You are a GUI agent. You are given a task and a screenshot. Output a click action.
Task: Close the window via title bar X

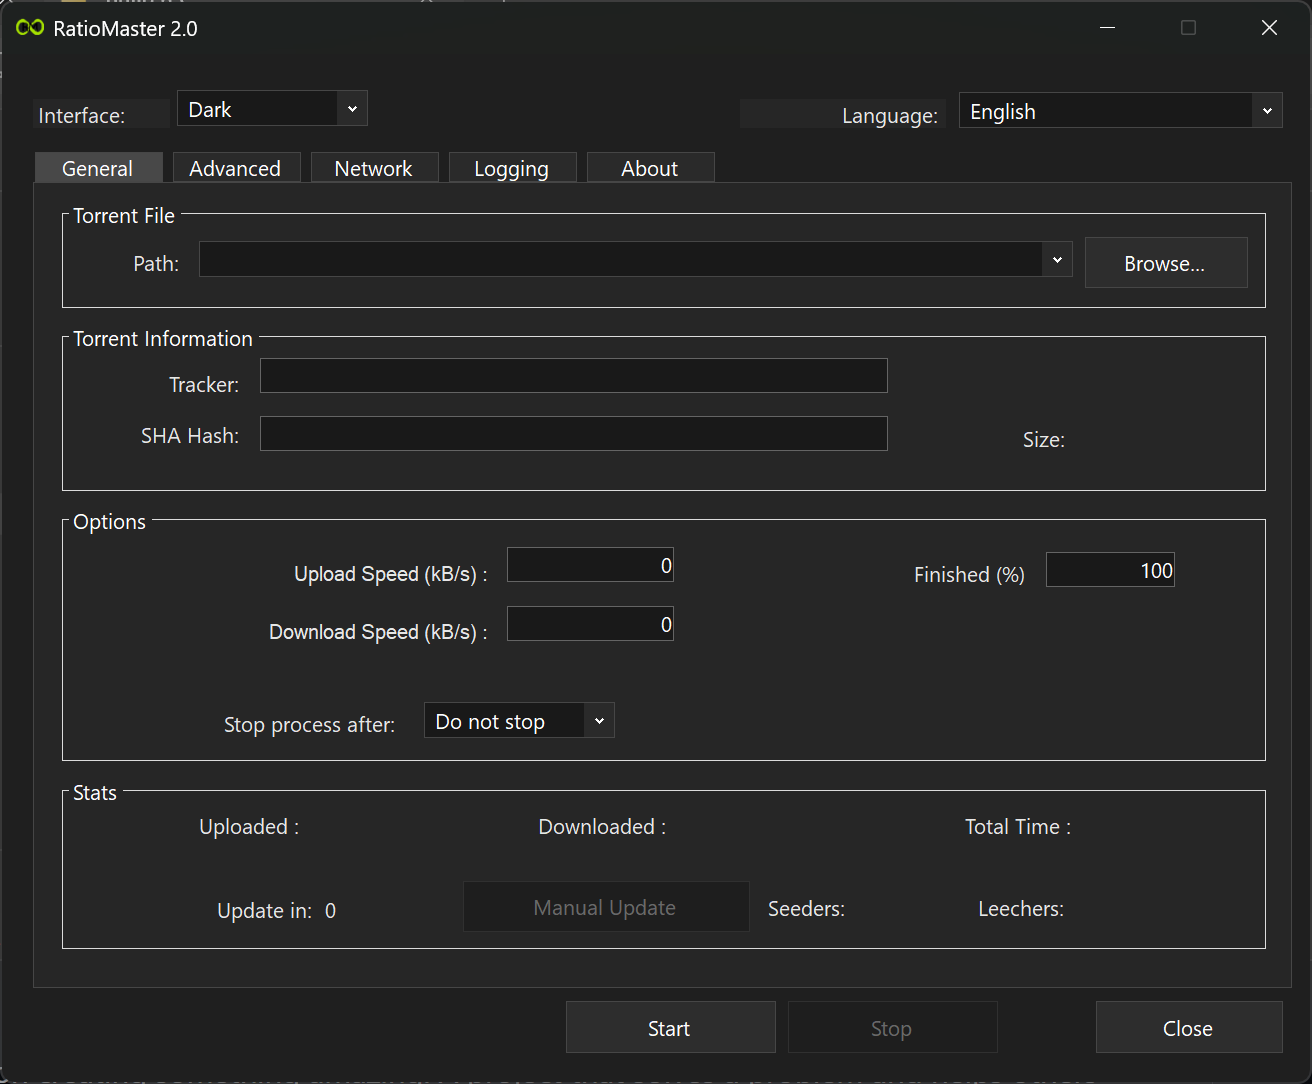tap(1269, 28)
